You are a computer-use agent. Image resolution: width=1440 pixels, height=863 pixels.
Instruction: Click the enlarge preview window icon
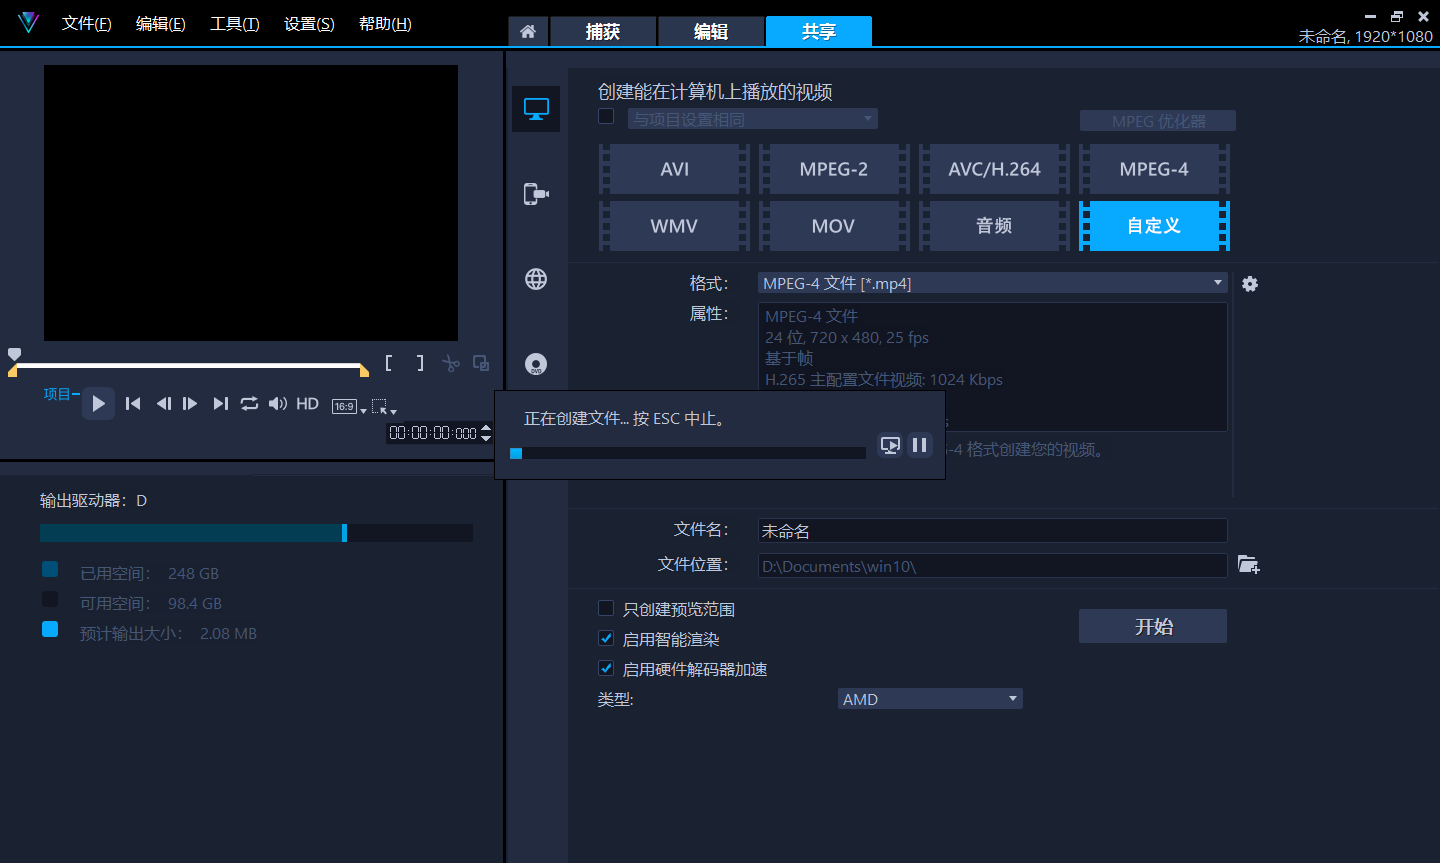click(x=481, y=363)
